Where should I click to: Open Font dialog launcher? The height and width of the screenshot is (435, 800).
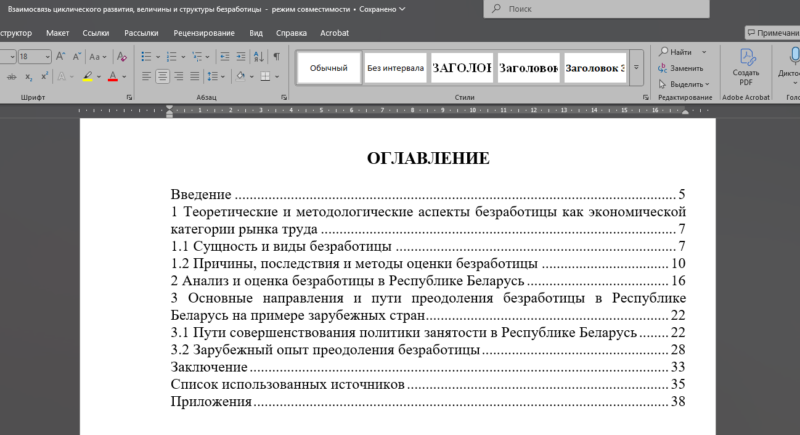[129, 97]
